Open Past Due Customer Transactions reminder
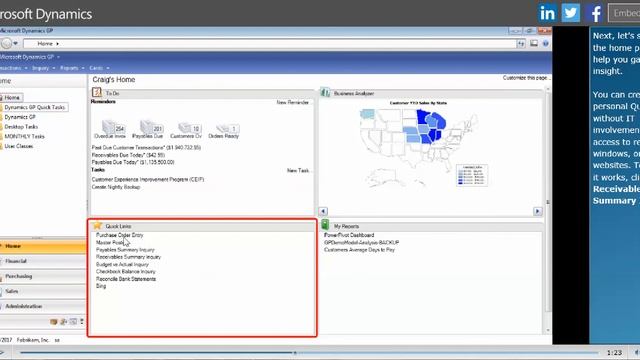This screenshot has width=640, height=360. pos(146,147)
